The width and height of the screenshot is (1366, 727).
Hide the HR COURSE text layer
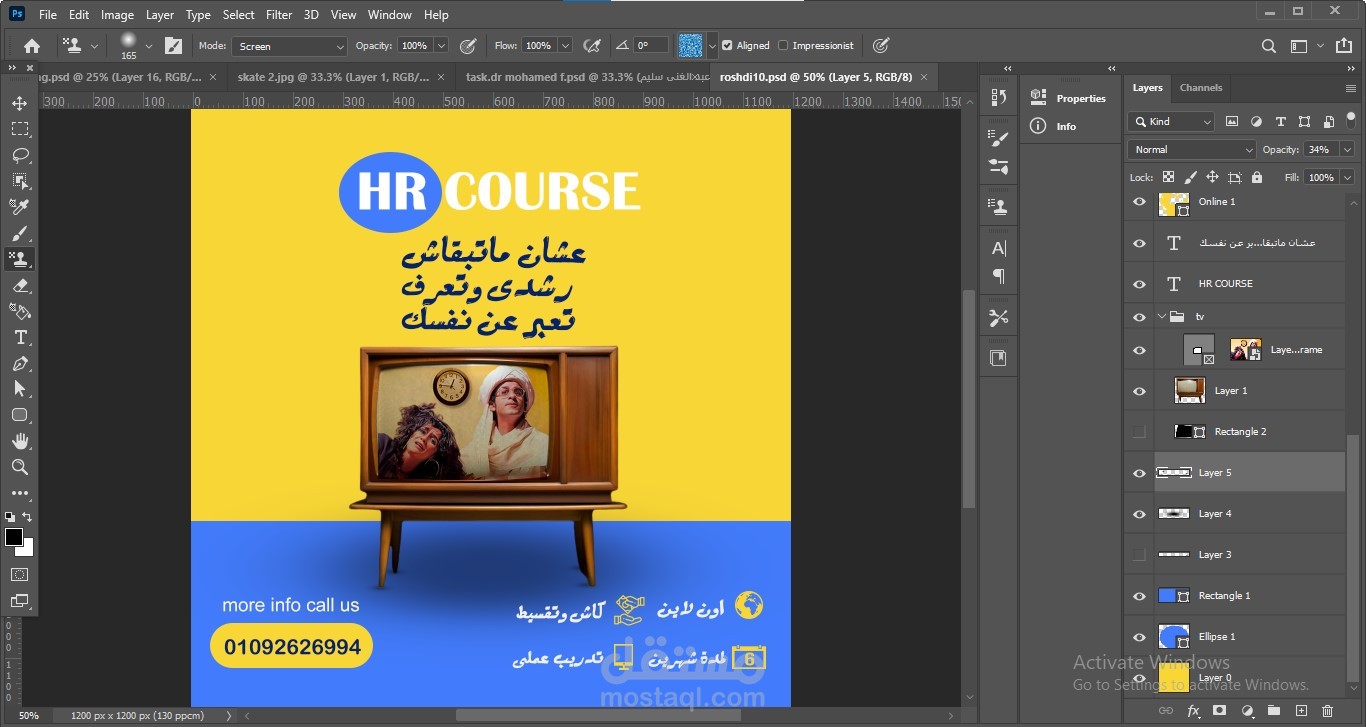coord(1138,284)
